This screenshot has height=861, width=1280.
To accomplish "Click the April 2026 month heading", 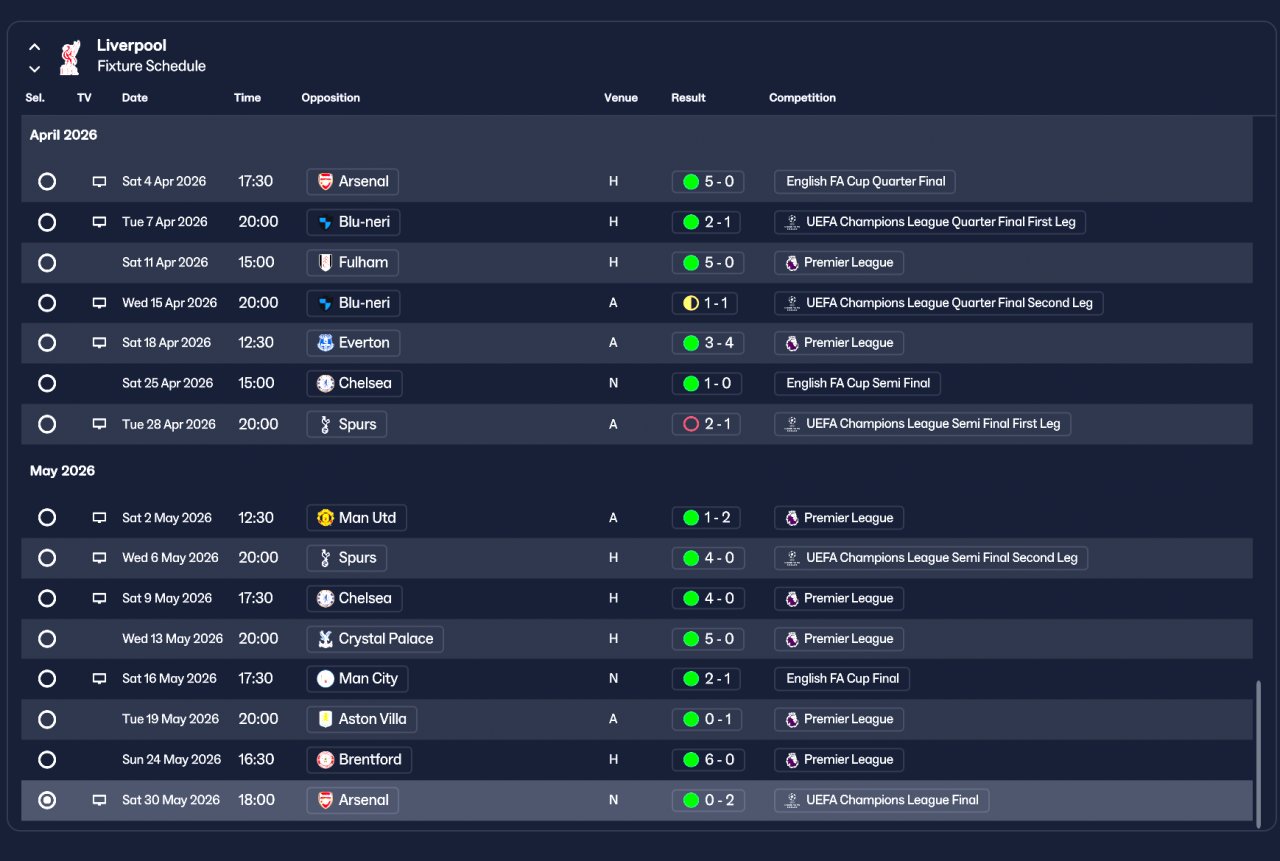I will point(64,135).
